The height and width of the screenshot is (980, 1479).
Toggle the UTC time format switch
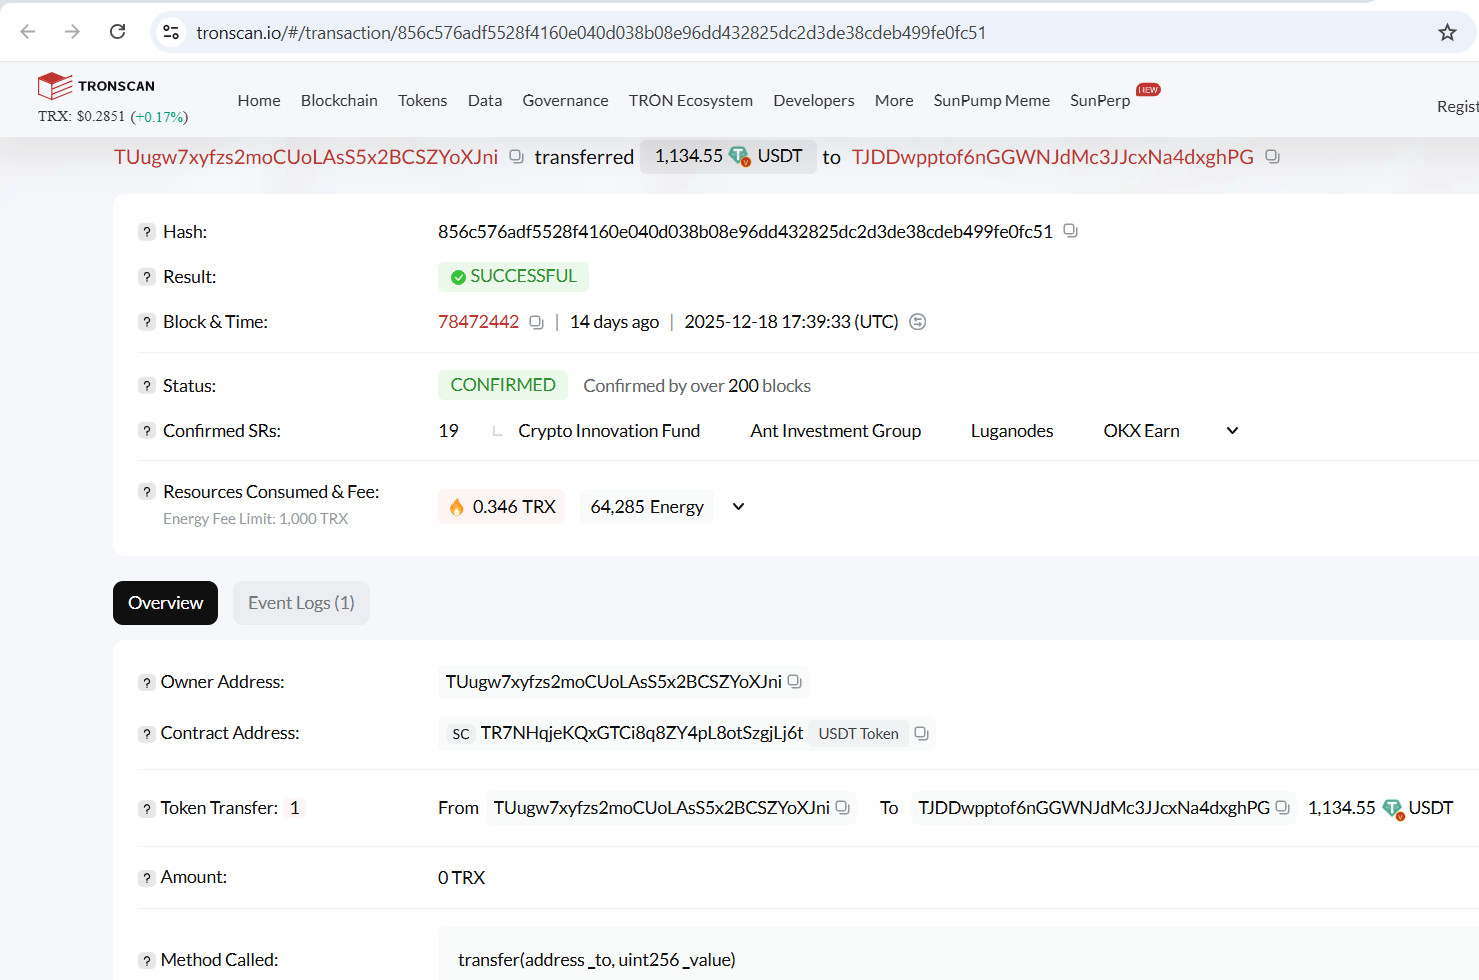[917, 322]
